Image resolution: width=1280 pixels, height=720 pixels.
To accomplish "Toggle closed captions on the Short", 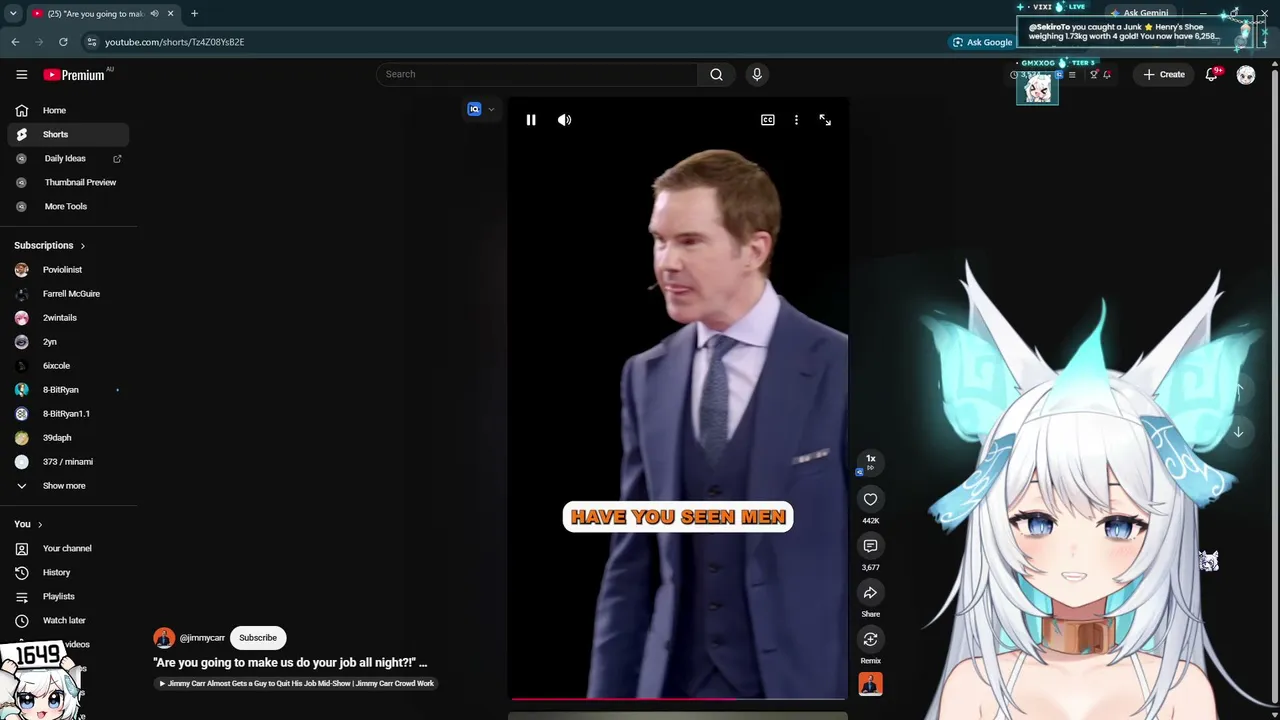I will pos(767,120).
